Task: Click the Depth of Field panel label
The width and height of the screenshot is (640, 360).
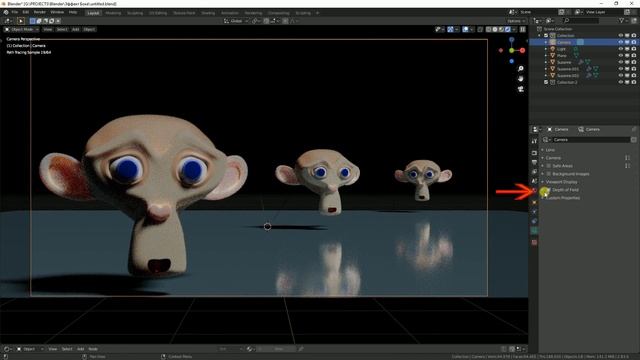Action: click(x=565, y=190)
